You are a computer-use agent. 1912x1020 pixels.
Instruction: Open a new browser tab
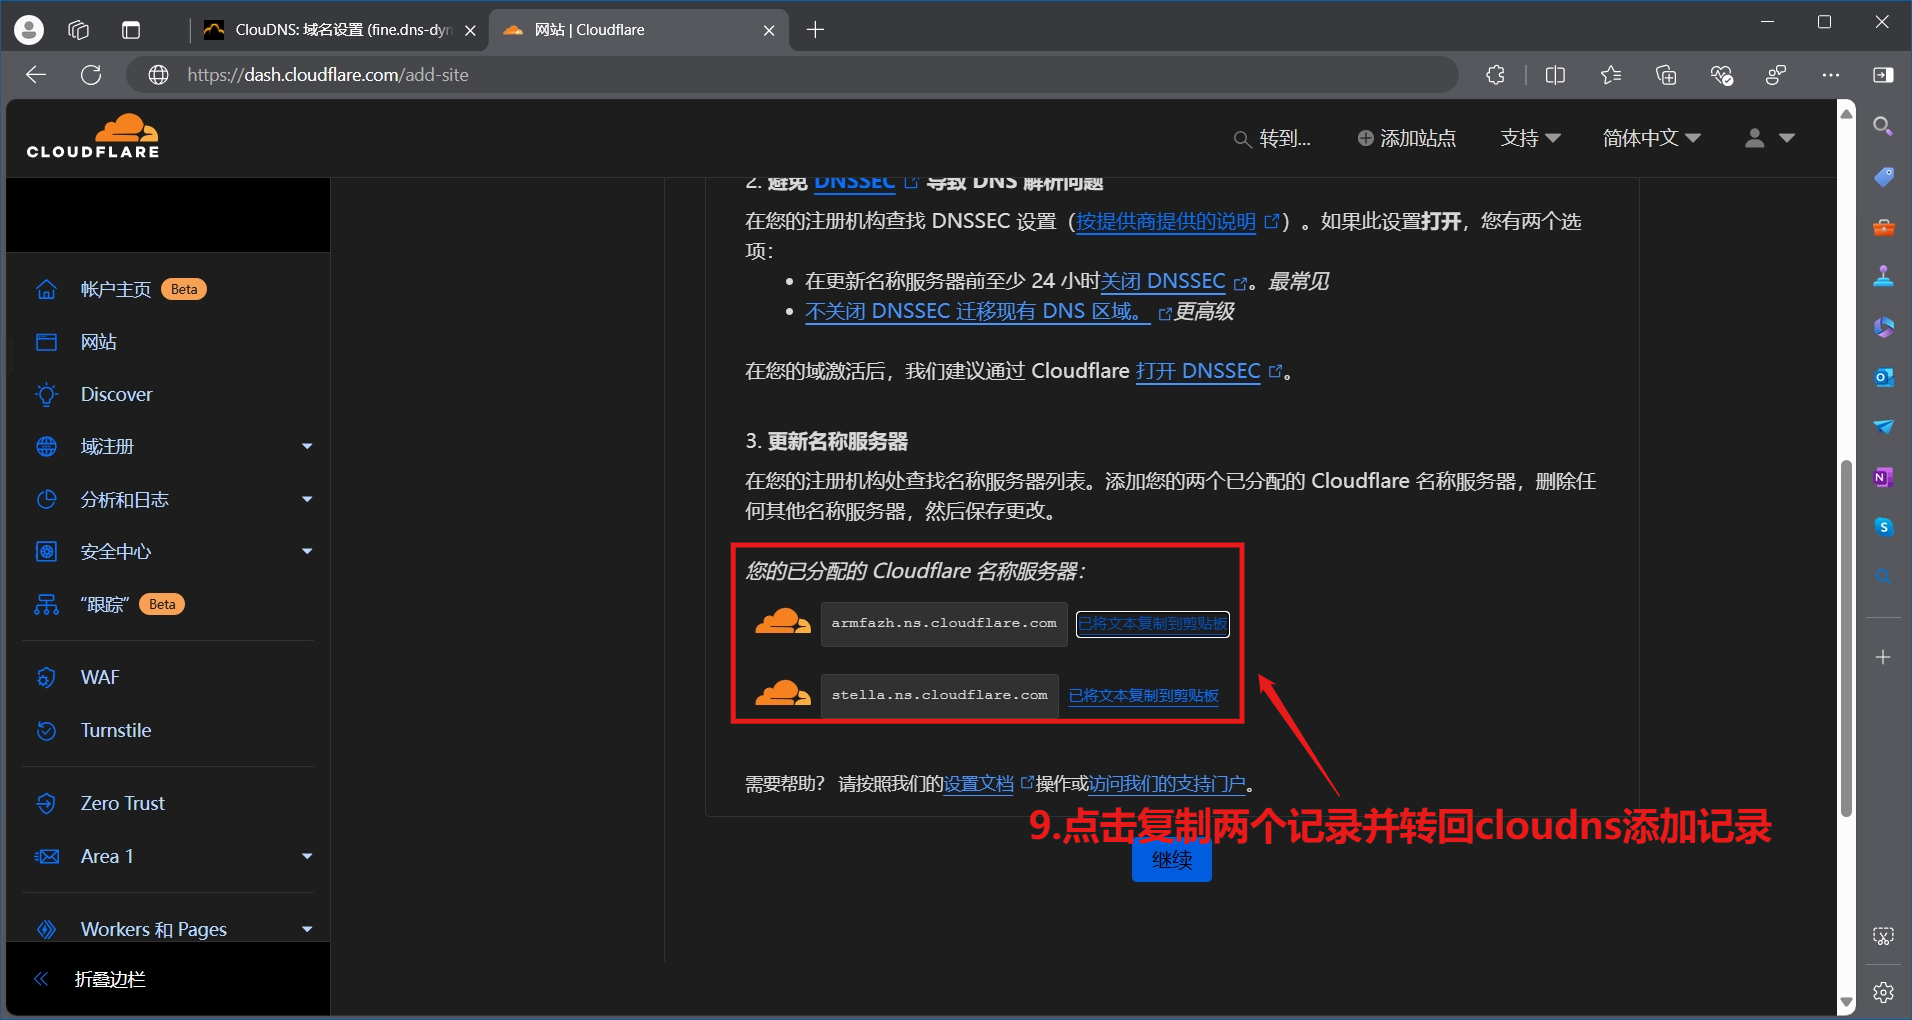[x=815, y=30]
